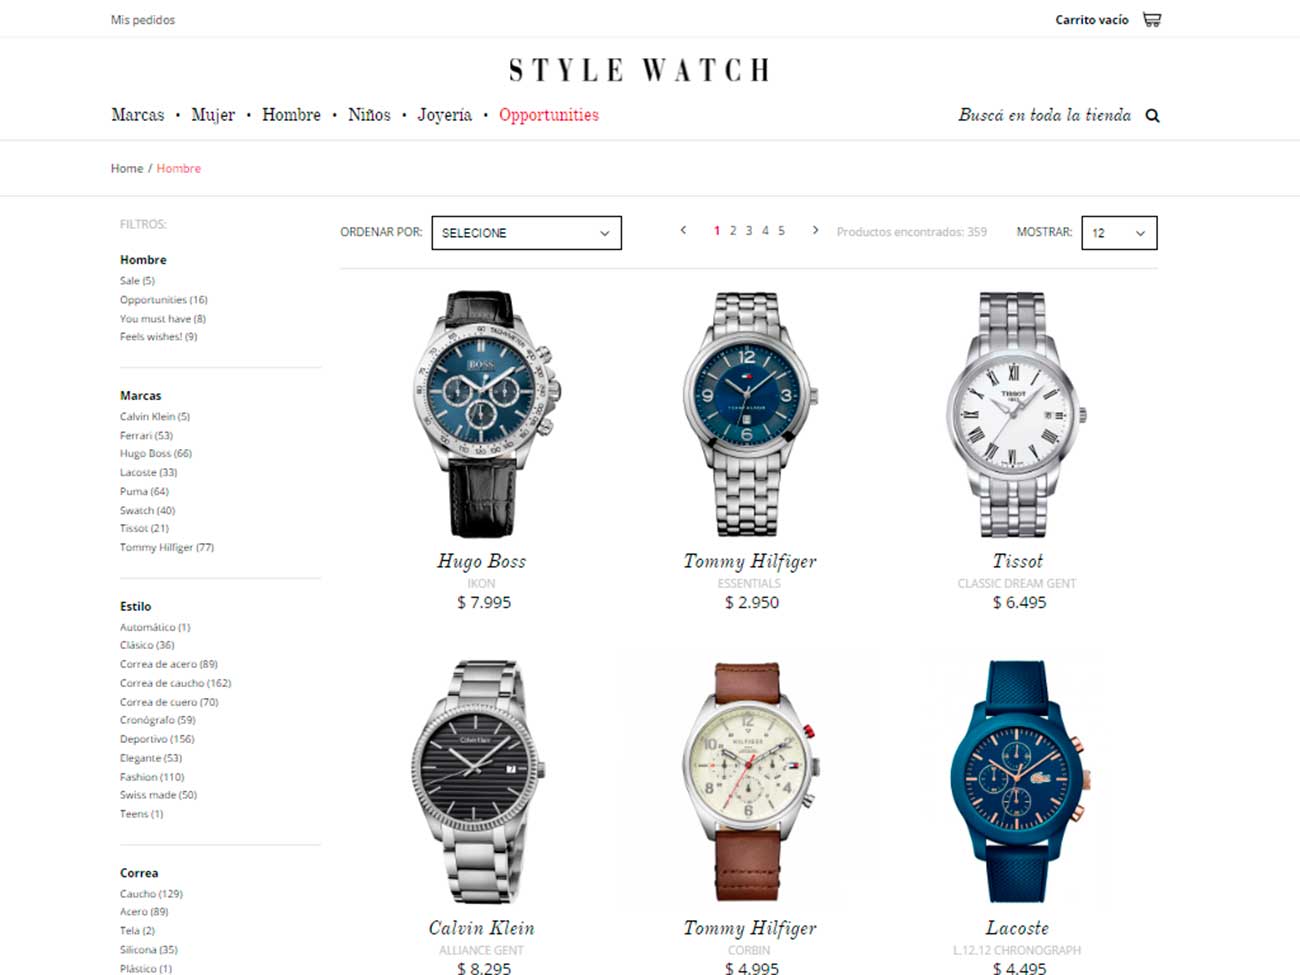Viewport: 1300px width, 975px height.
Task: Filter by Hugo Boss brand
Action: pos(156,453)
